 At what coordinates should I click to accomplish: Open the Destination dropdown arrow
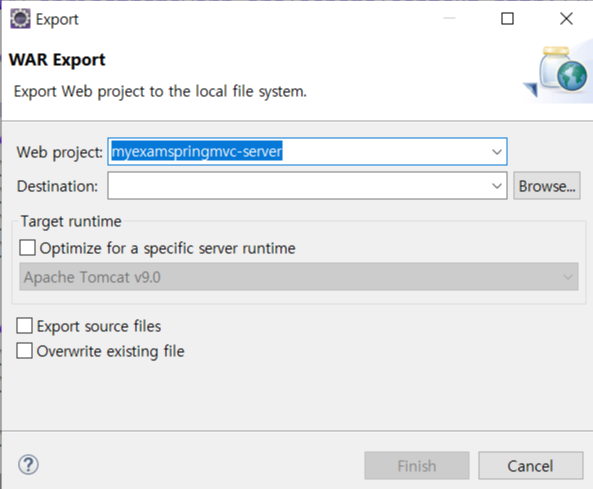pos(497,186)
